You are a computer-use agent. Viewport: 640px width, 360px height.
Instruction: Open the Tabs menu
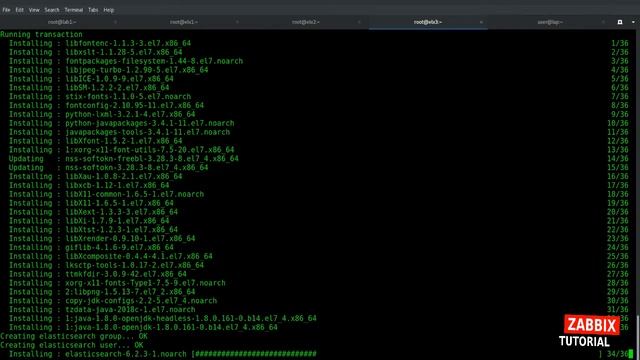coord(93,10)
